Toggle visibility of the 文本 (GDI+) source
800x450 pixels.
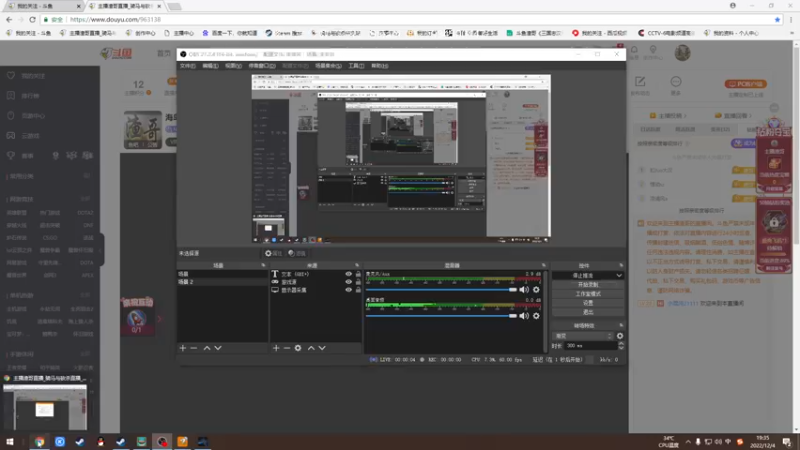(348, 274)
